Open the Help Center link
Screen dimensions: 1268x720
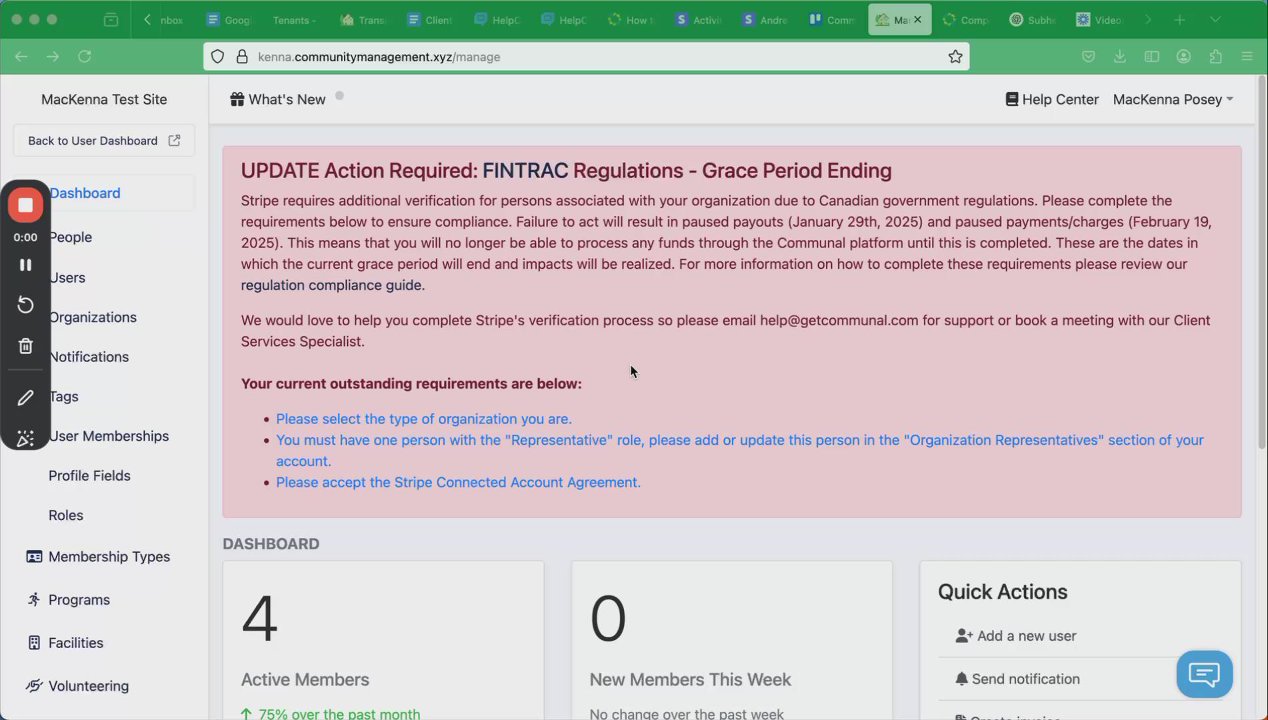[x=1052, y=99]
